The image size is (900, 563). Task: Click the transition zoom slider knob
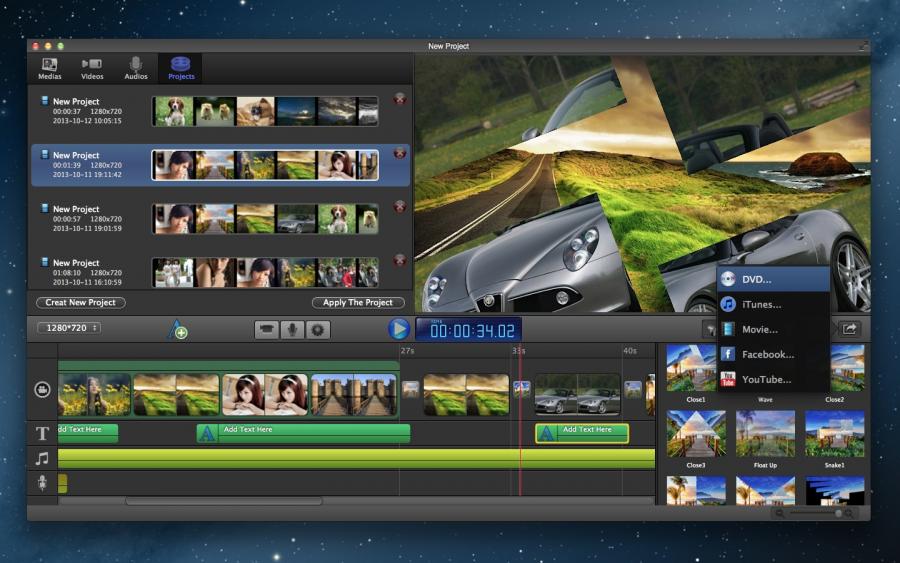tap(838, 513)
